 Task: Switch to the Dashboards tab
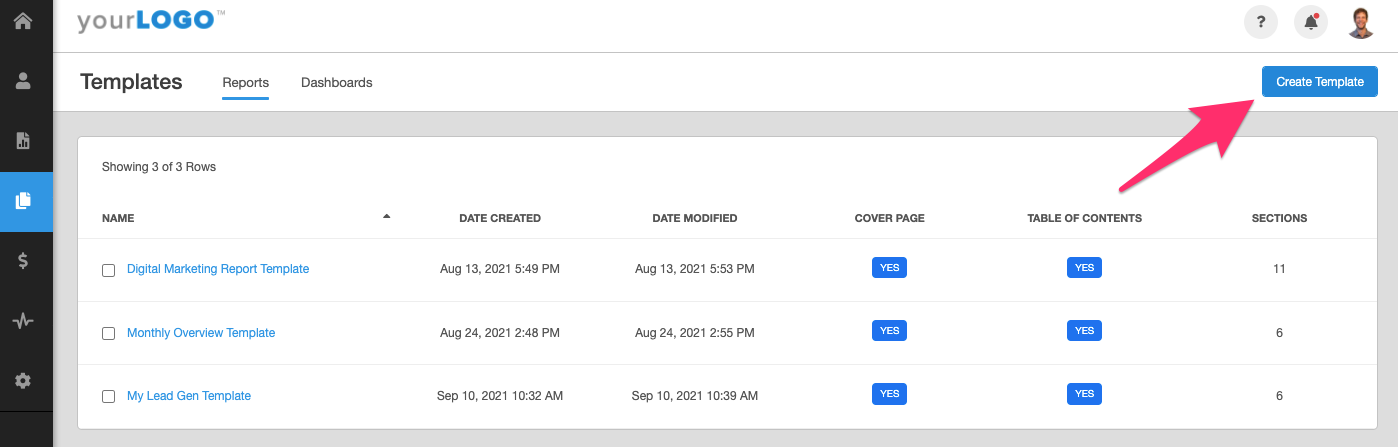[x=337, y=83]
